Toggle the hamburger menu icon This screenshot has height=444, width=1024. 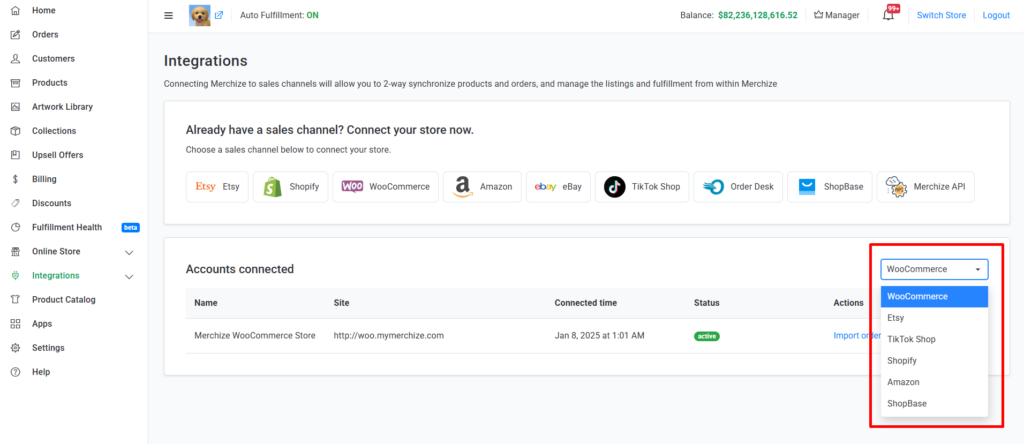[x=168, y=16]
